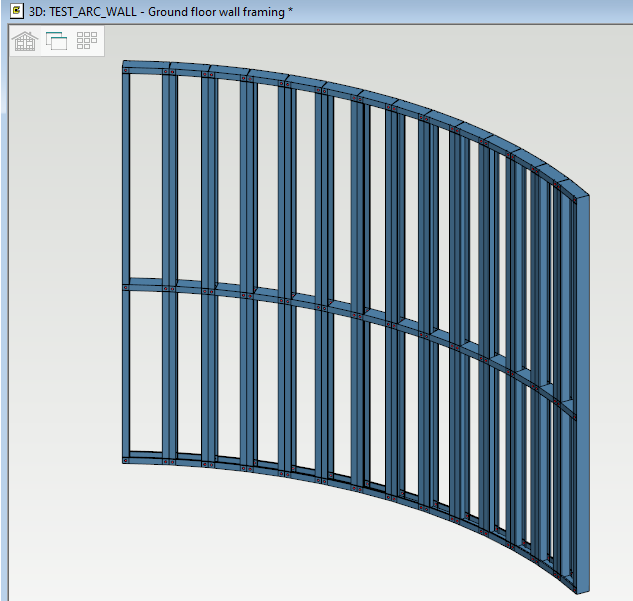633x601 pixels.
Task: Select the second stud from the left
Action: [170, 180]
